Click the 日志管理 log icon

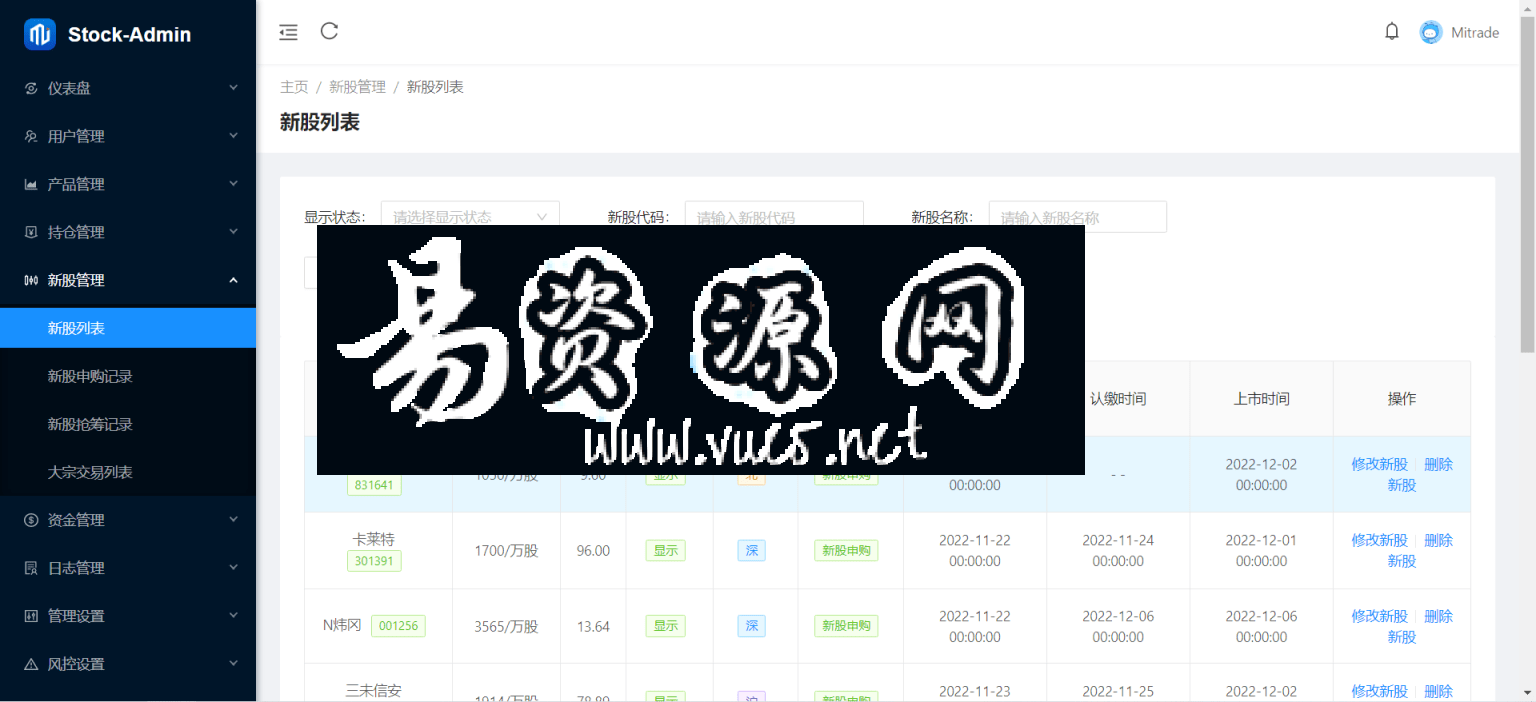31,568
